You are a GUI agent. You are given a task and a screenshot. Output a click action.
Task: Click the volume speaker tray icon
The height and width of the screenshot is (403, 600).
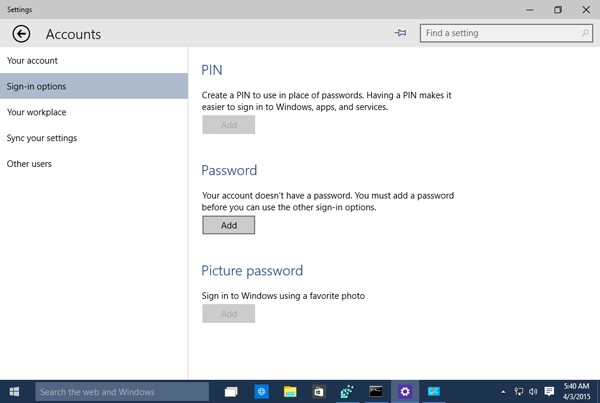(x=533, y=391)
